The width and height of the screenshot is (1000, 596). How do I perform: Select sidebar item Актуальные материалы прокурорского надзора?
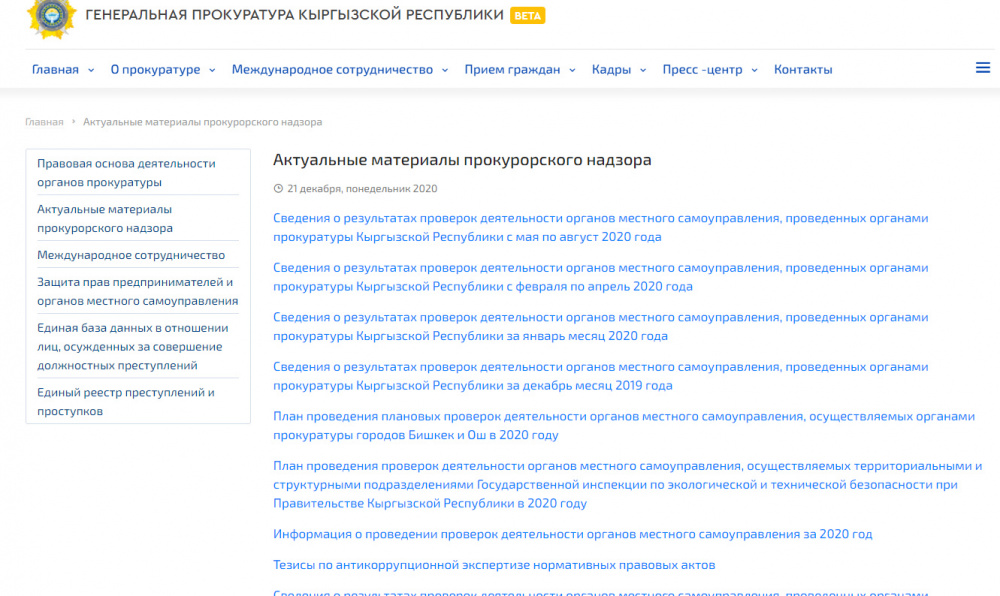pos(103,218)
